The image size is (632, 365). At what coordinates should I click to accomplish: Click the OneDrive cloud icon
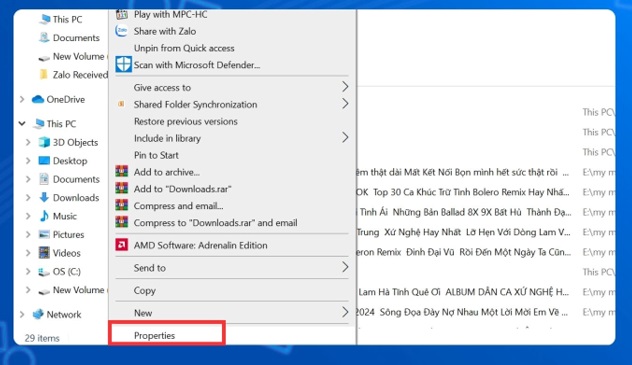click(x=38, y=99)
